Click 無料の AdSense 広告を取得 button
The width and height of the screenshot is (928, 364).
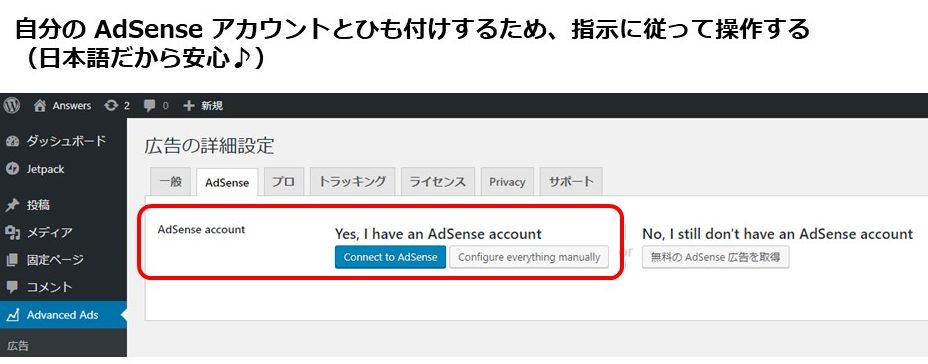click(x=716, y=257)
